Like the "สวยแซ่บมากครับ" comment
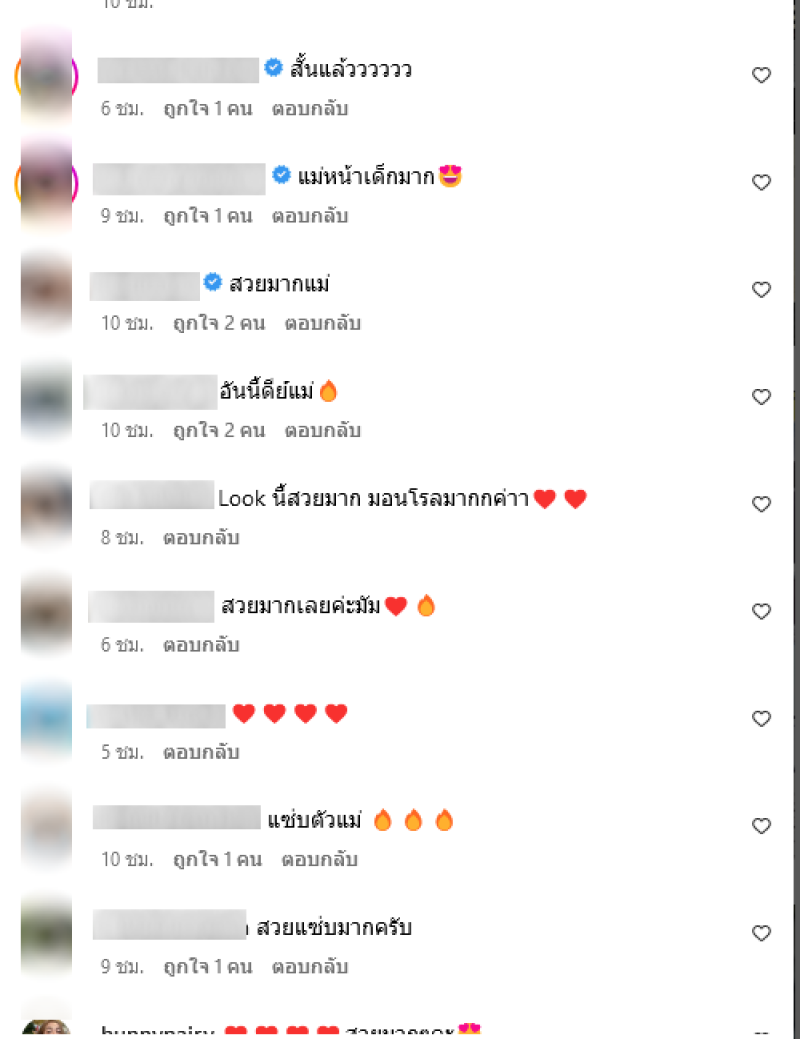800x1039 pixels. (x=761, y=934)
